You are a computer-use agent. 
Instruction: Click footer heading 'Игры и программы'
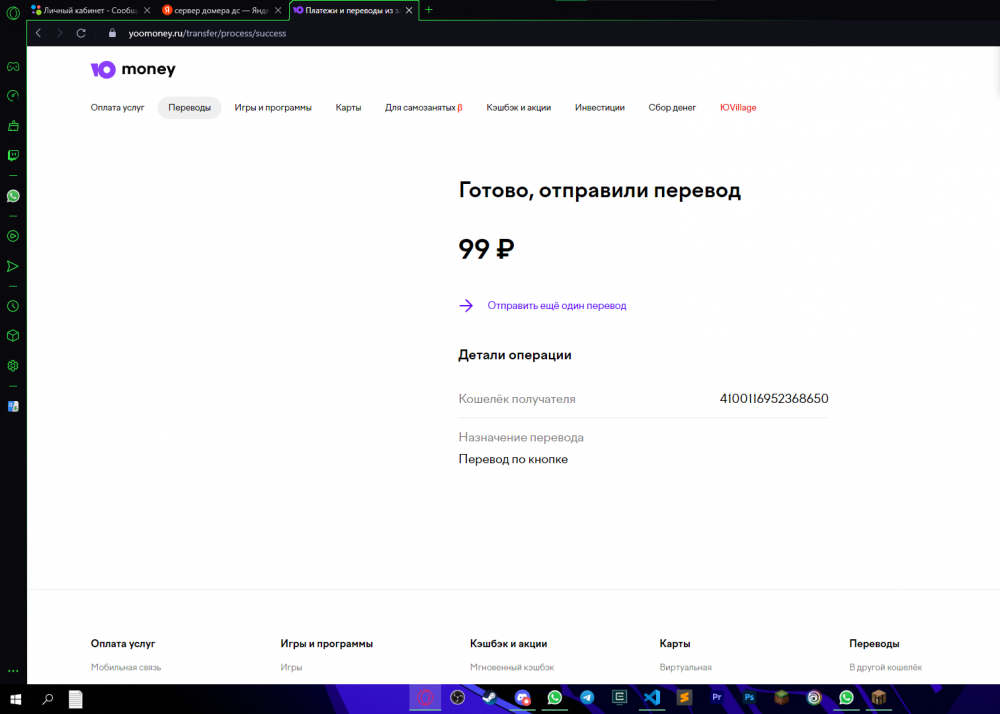point(327,644)
